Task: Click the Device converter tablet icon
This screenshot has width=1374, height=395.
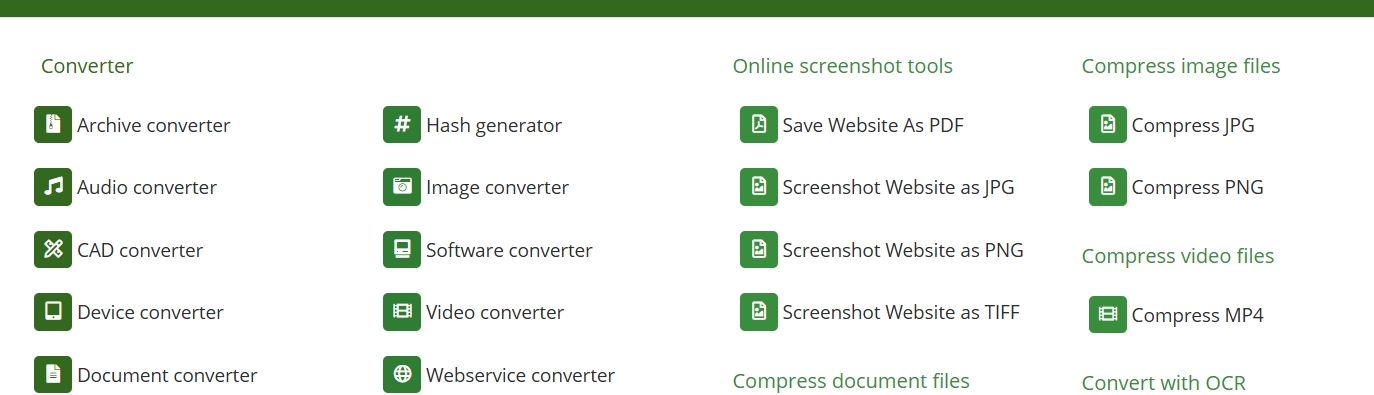Action: [53, 312]
